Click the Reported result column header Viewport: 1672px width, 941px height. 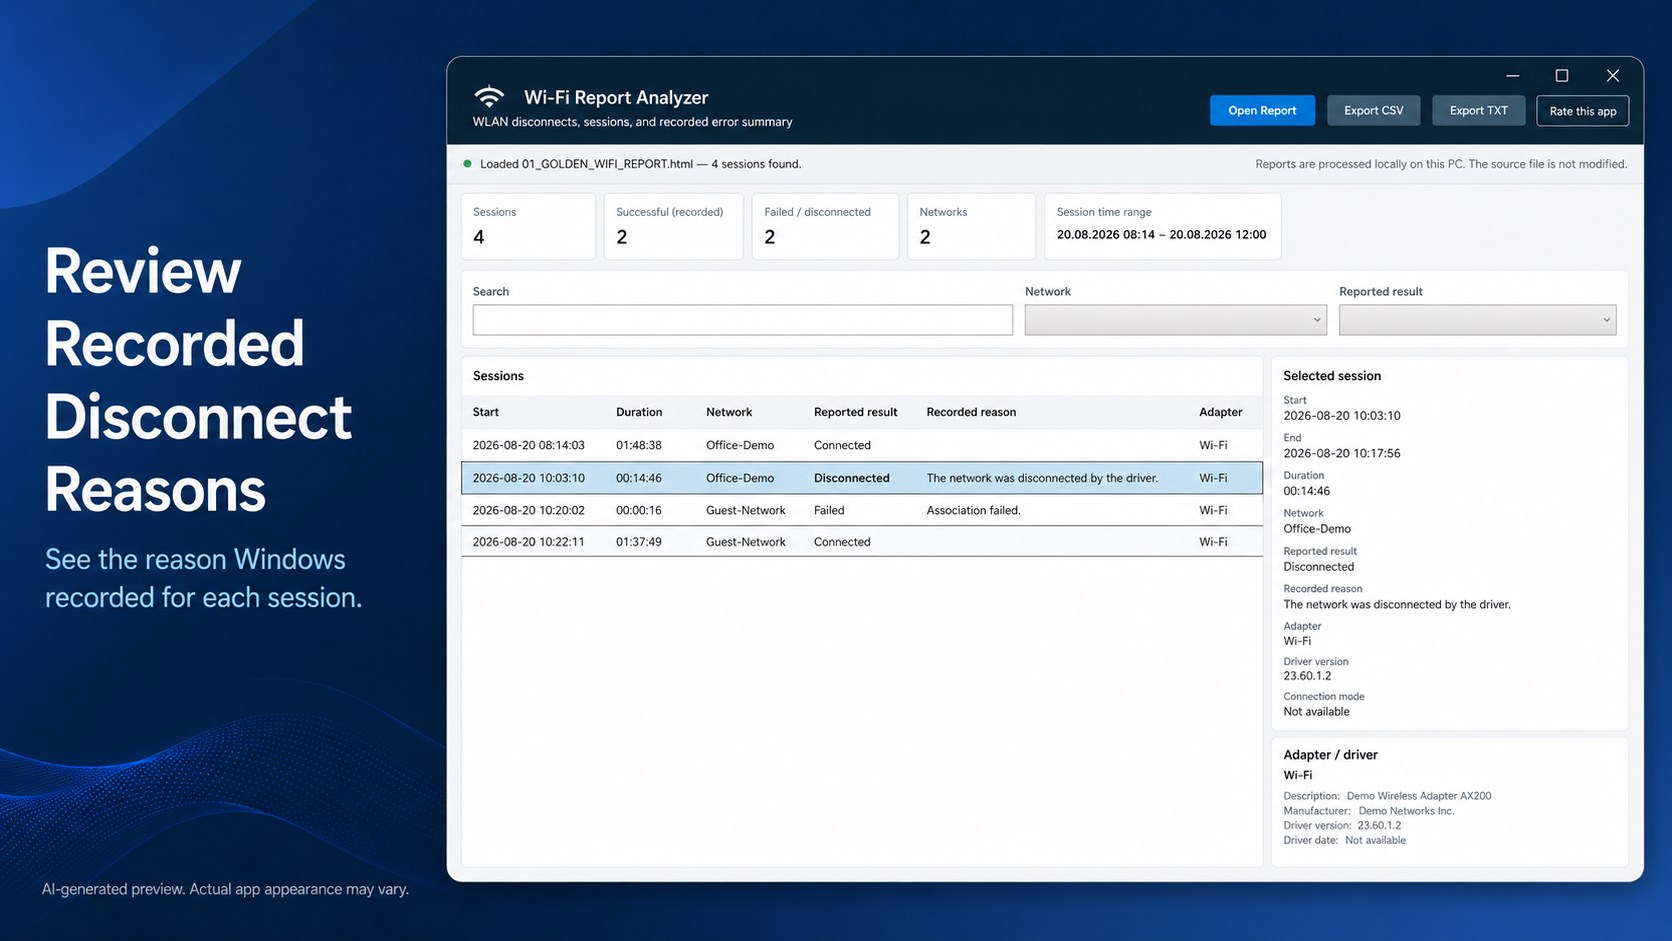[x=855, y=412]
